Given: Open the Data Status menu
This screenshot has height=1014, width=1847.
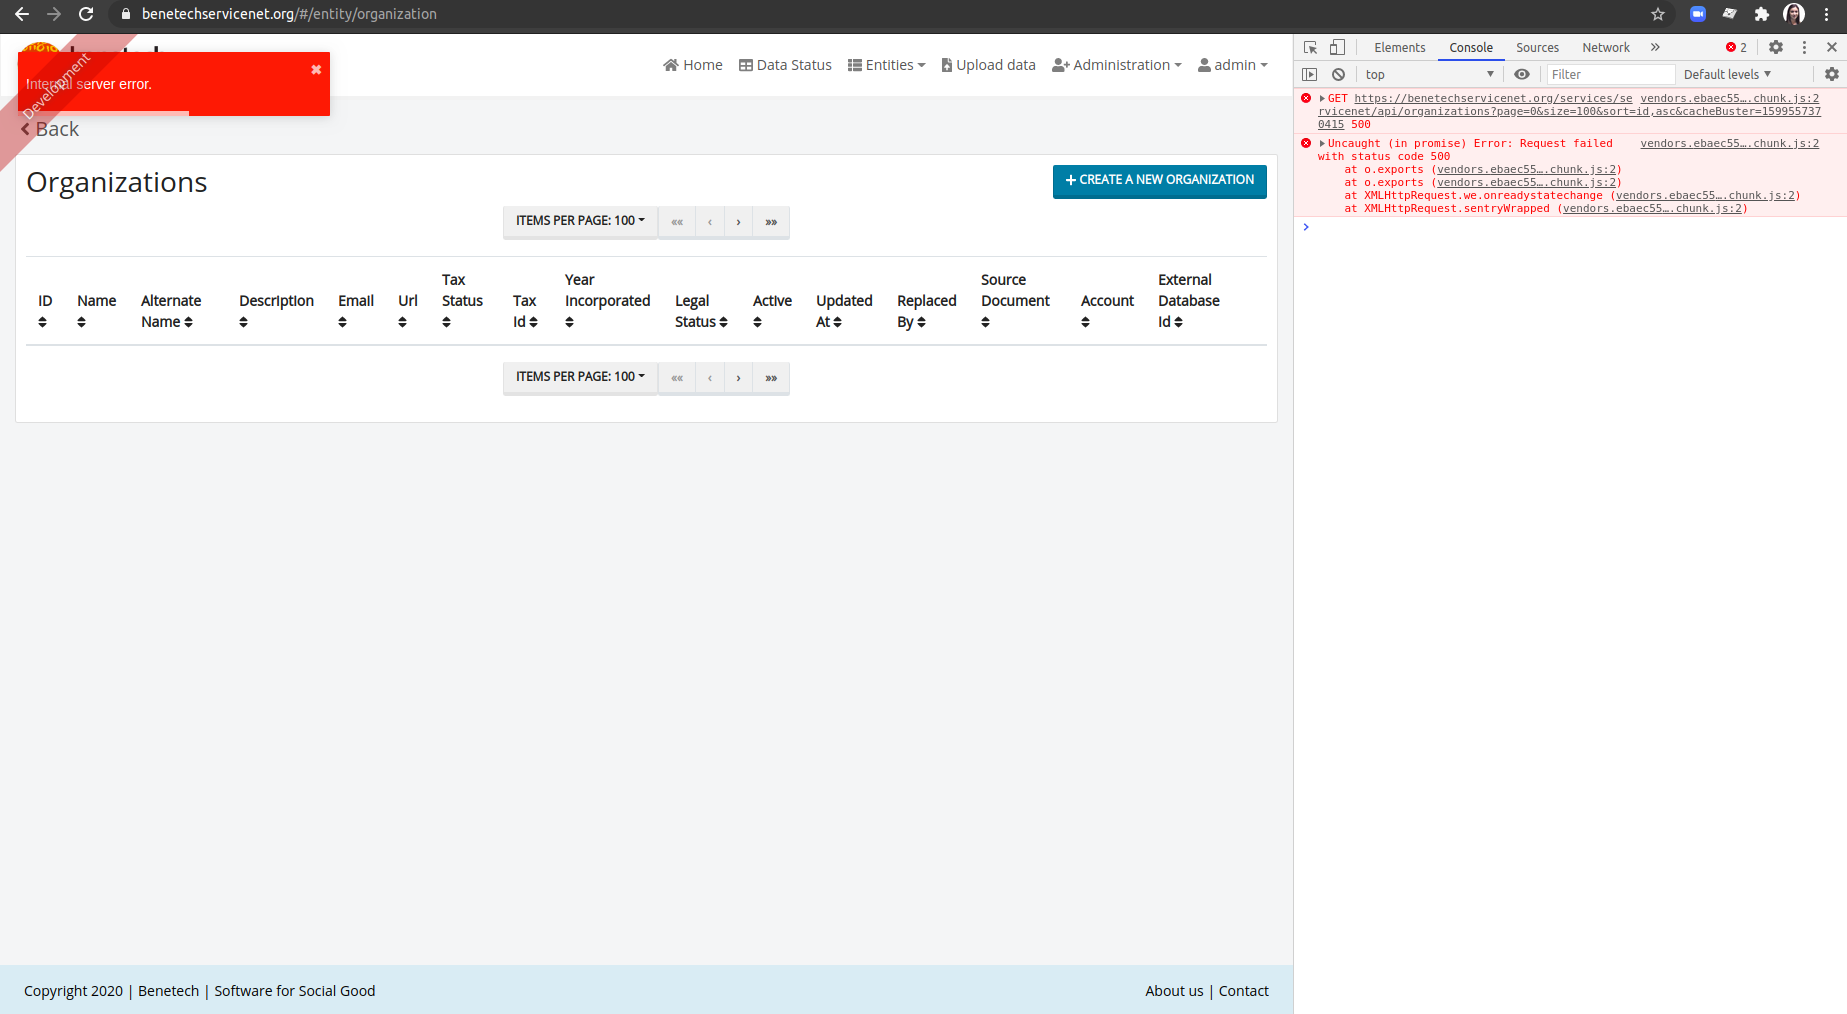Looking at the screenshot, I should pyautogui.click(x=785, y=64).
